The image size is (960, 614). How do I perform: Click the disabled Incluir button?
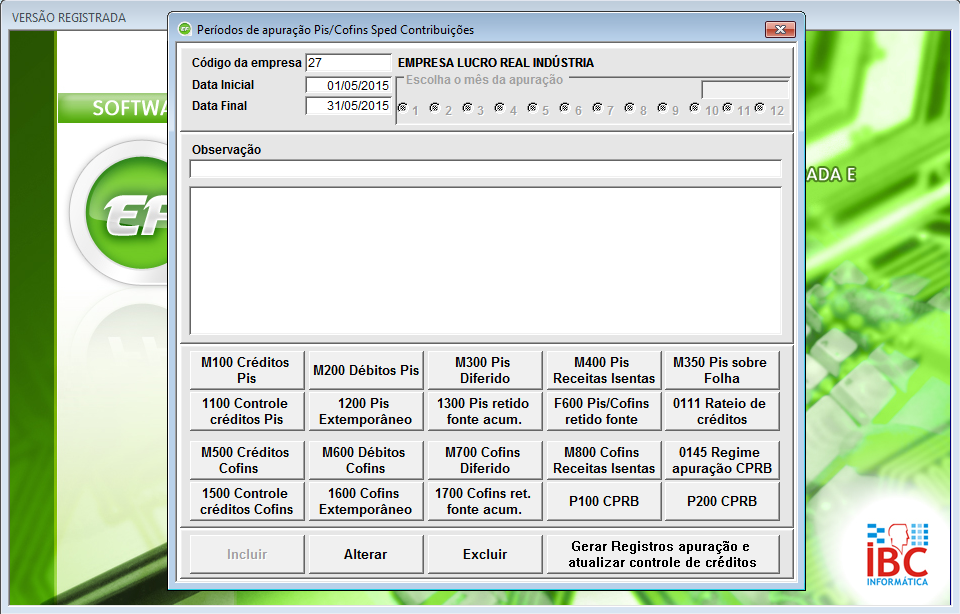coord(247,555)
